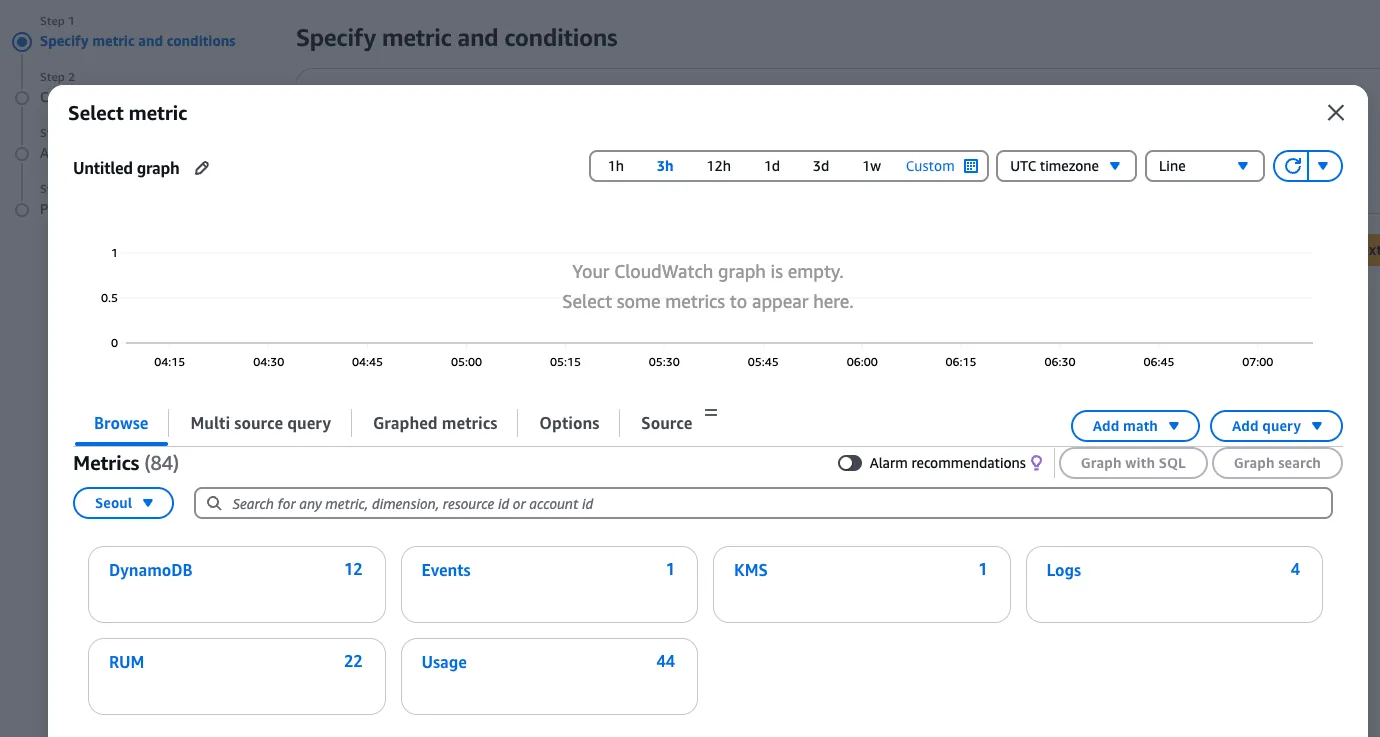Screen dimensions: 1380x737
Task: Open the Usage metrics card
Action: 548,676
